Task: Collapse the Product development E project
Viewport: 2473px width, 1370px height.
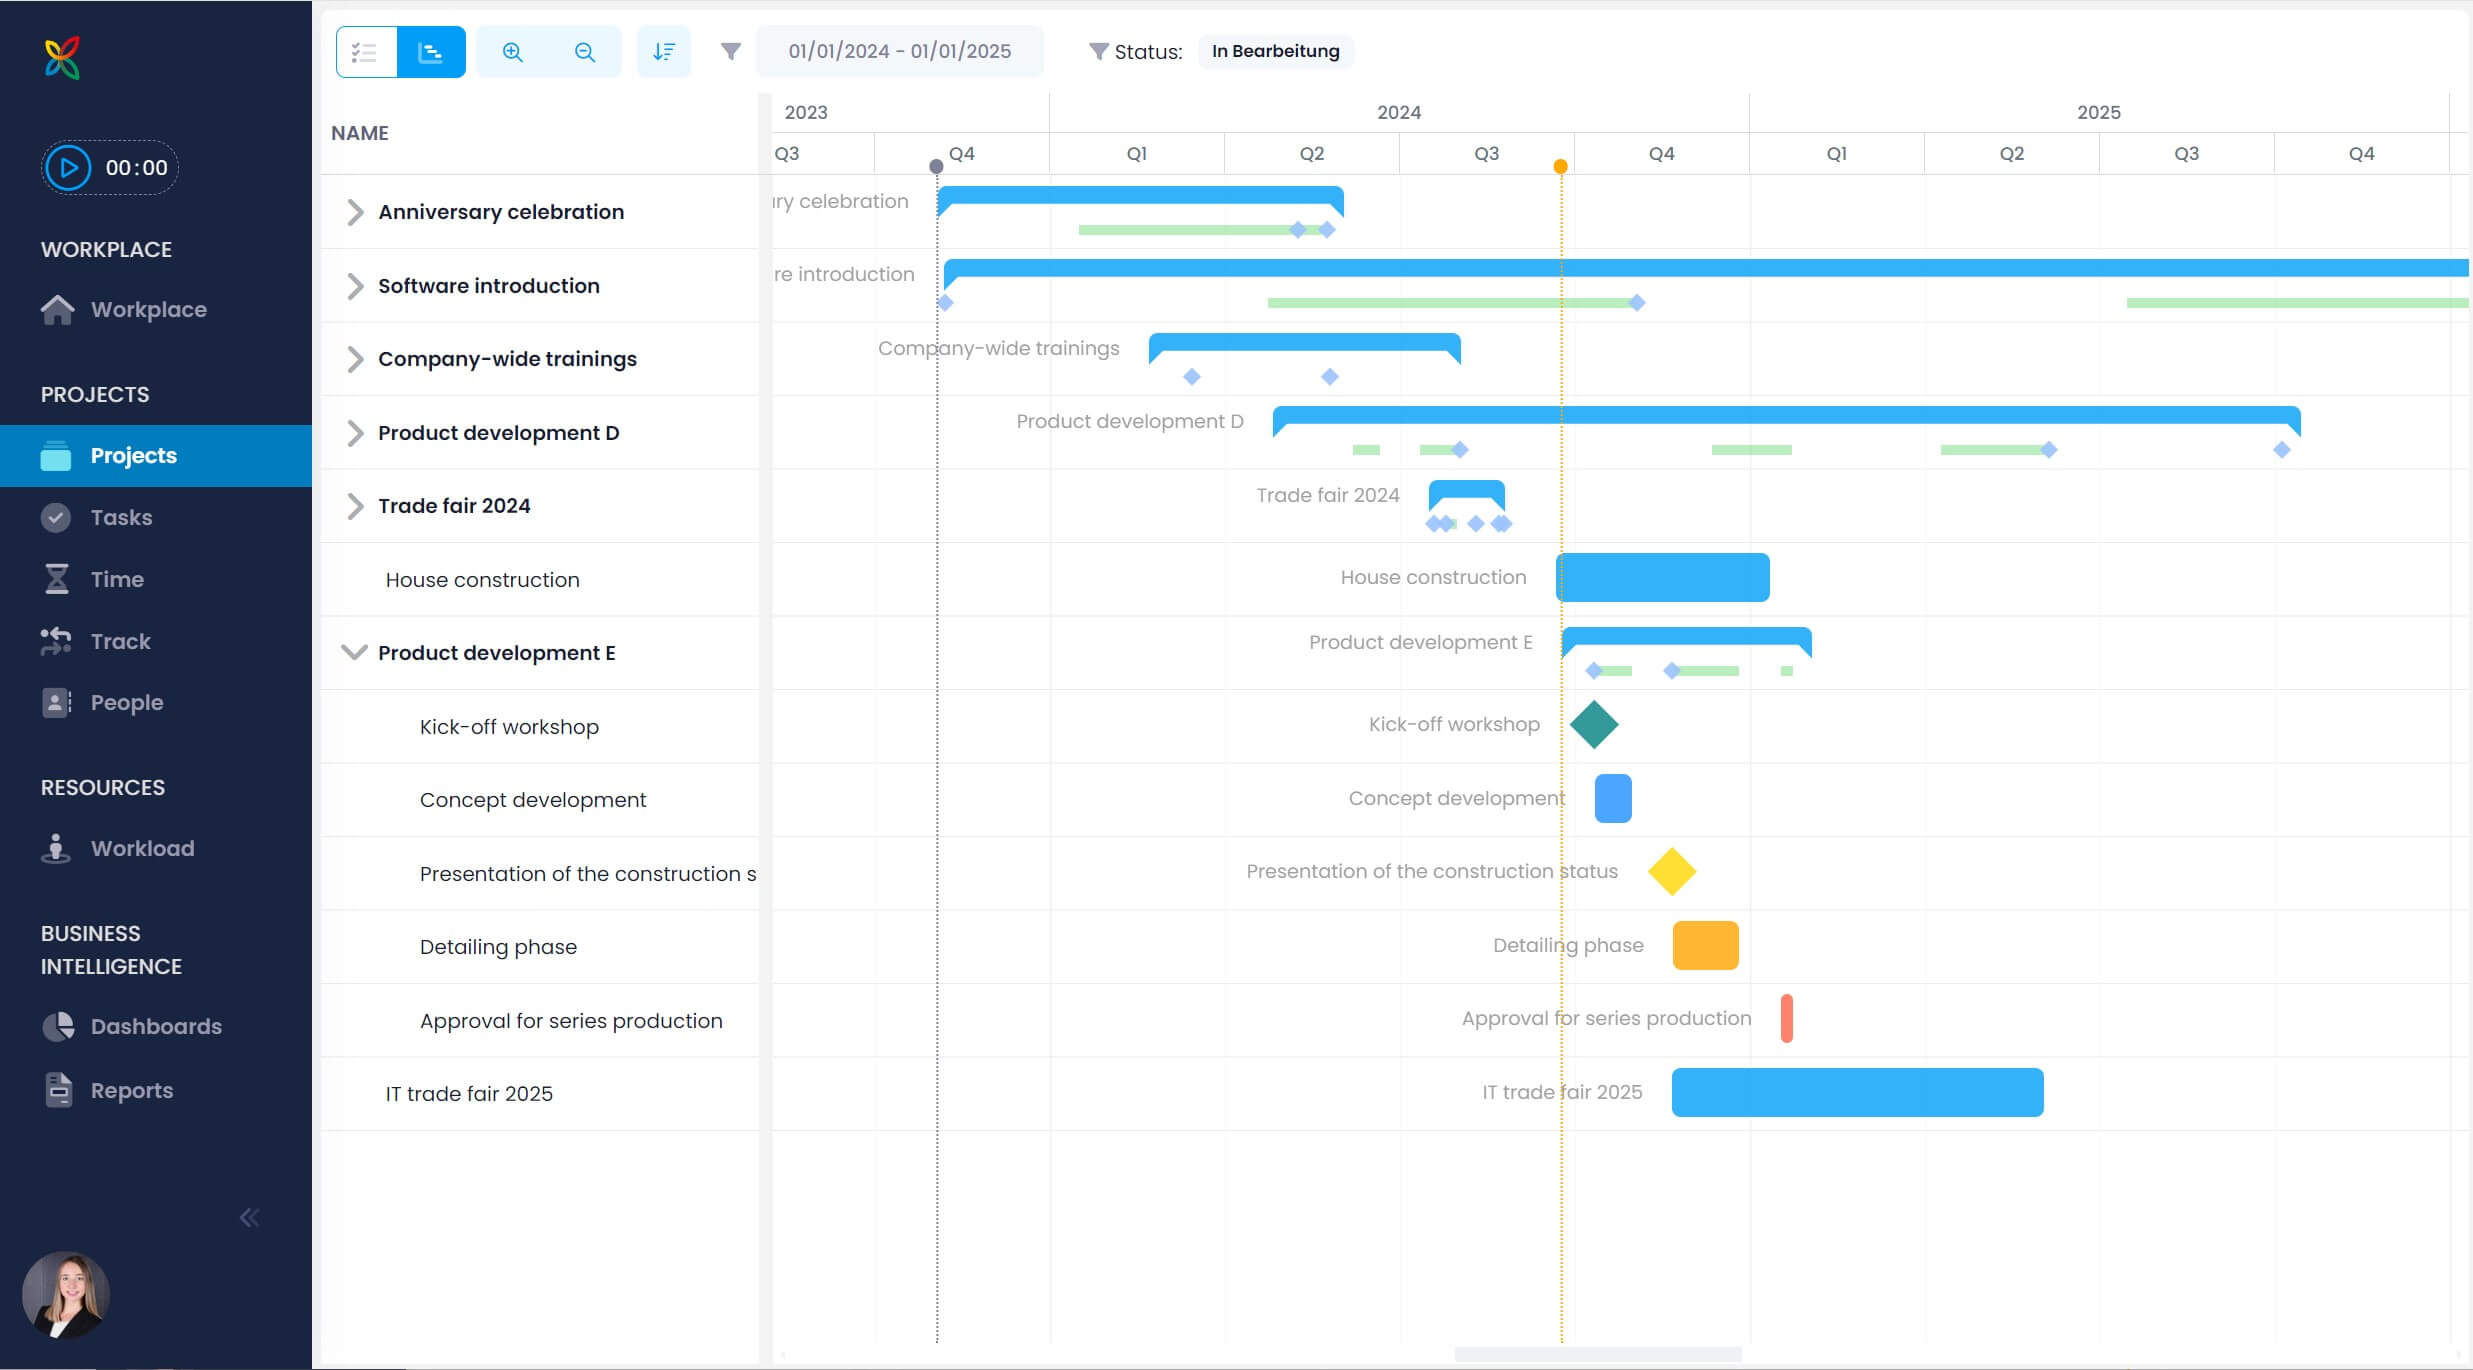Action: click(354, 653)
